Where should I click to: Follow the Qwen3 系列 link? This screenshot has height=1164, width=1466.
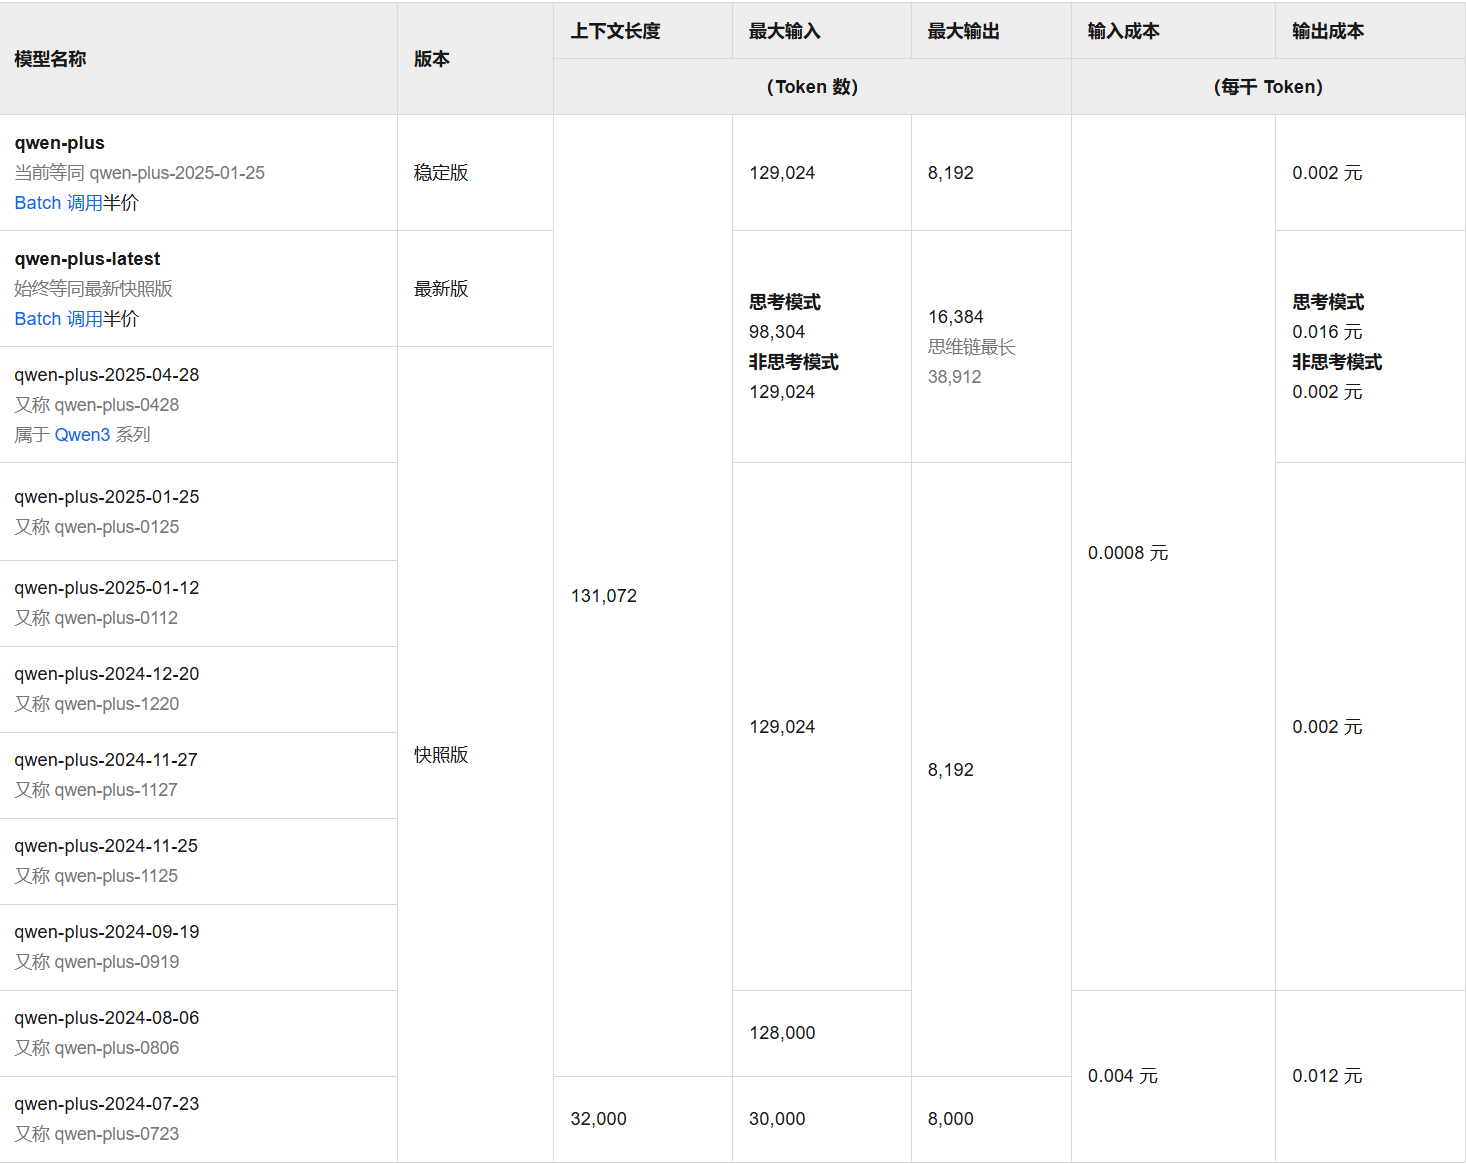[x=82, y=435]
